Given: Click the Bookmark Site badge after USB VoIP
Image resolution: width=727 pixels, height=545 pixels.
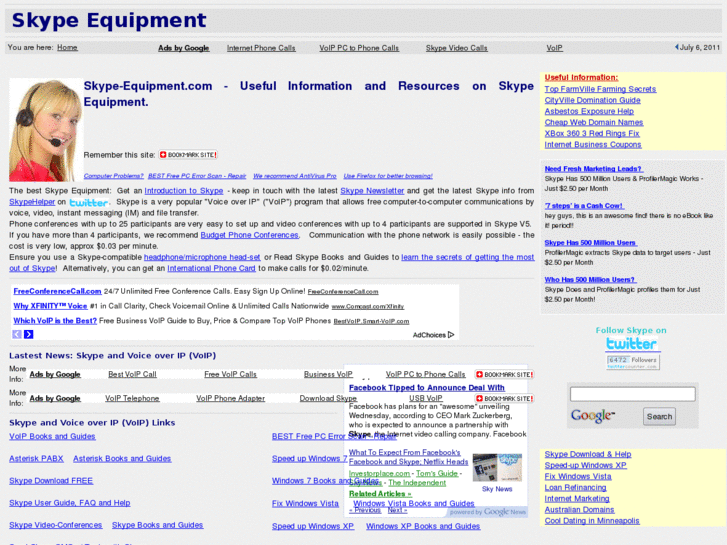Looking at the screenshot, I should [x=504, y=398].
